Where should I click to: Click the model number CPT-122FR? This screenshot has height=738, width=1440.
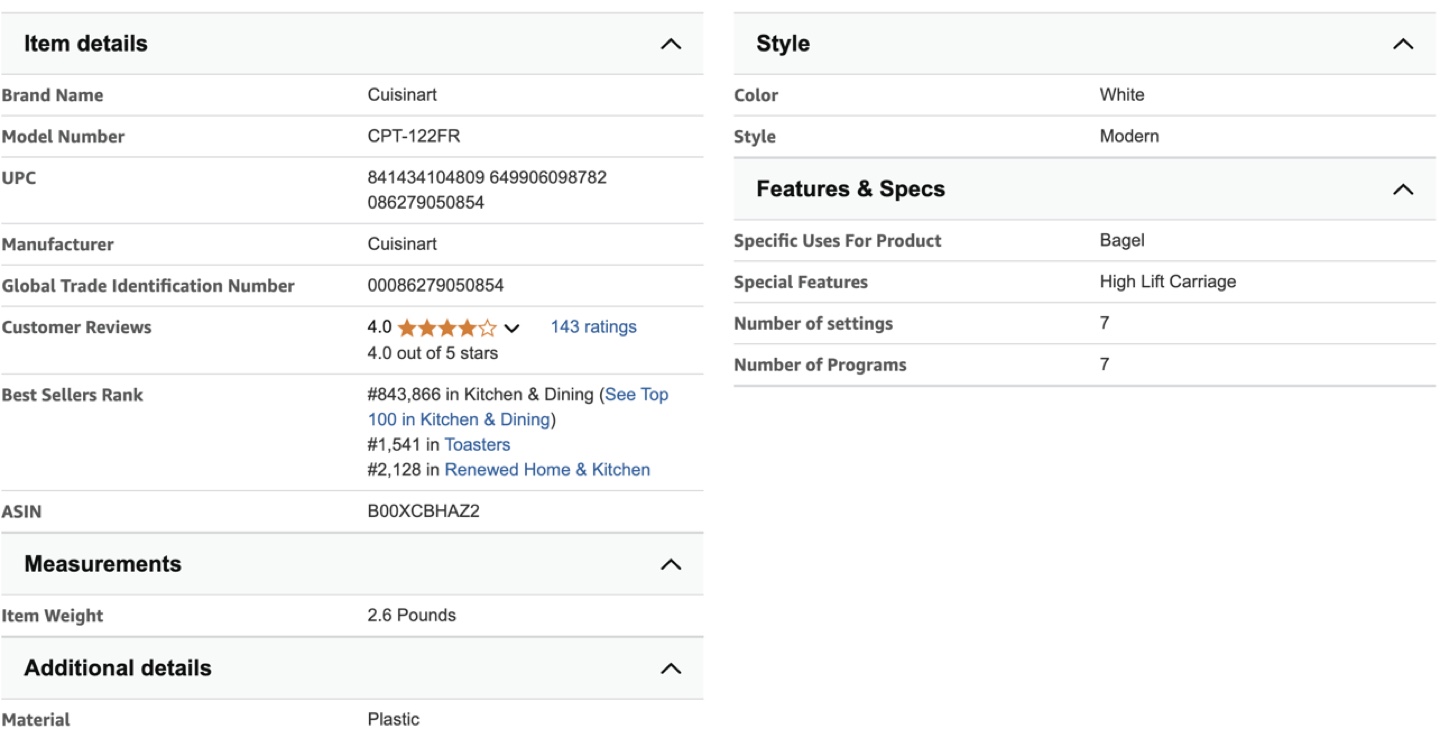tap(414, 137)
